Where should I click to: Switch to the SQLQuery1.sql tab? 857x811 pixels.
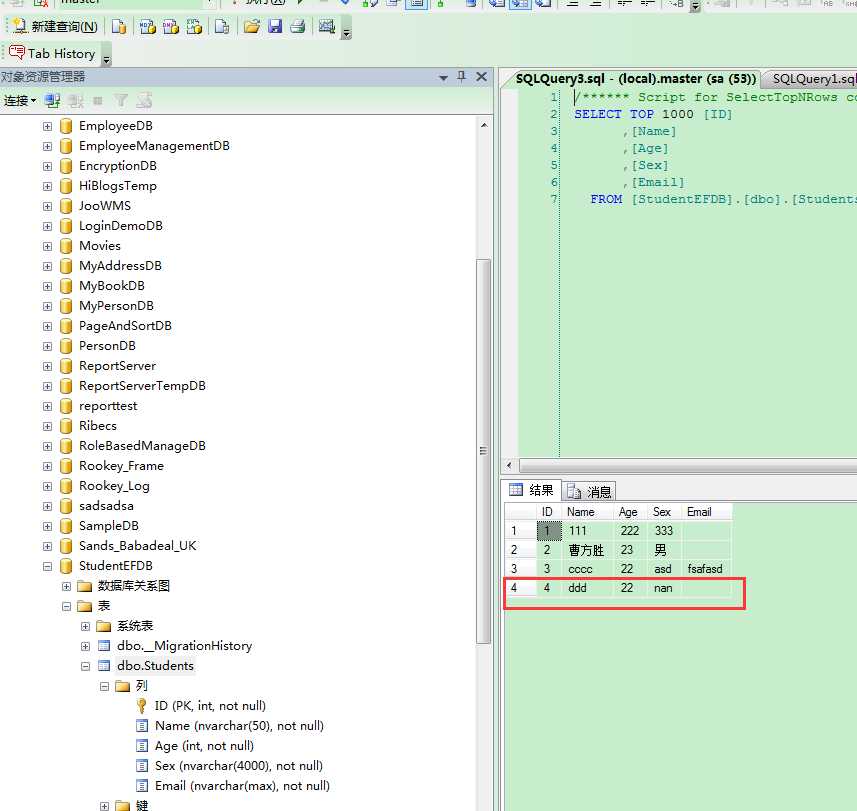click(813, 79)
